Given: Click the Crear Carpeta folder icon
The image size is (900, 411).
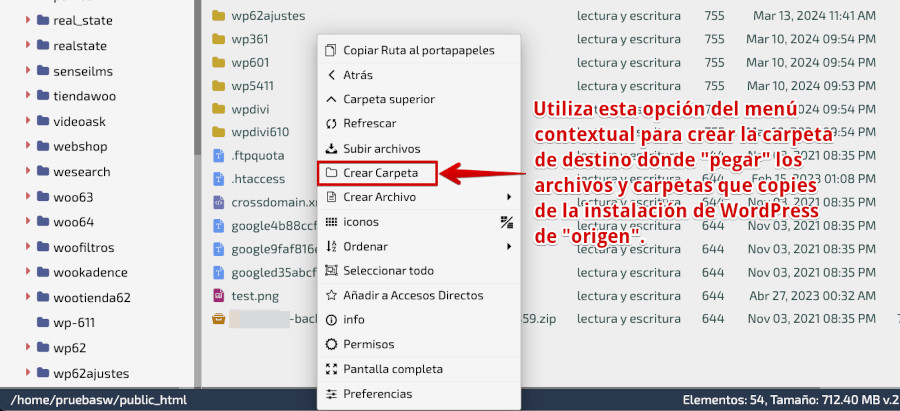Looking at the screenshot, I should coord(331,172).
